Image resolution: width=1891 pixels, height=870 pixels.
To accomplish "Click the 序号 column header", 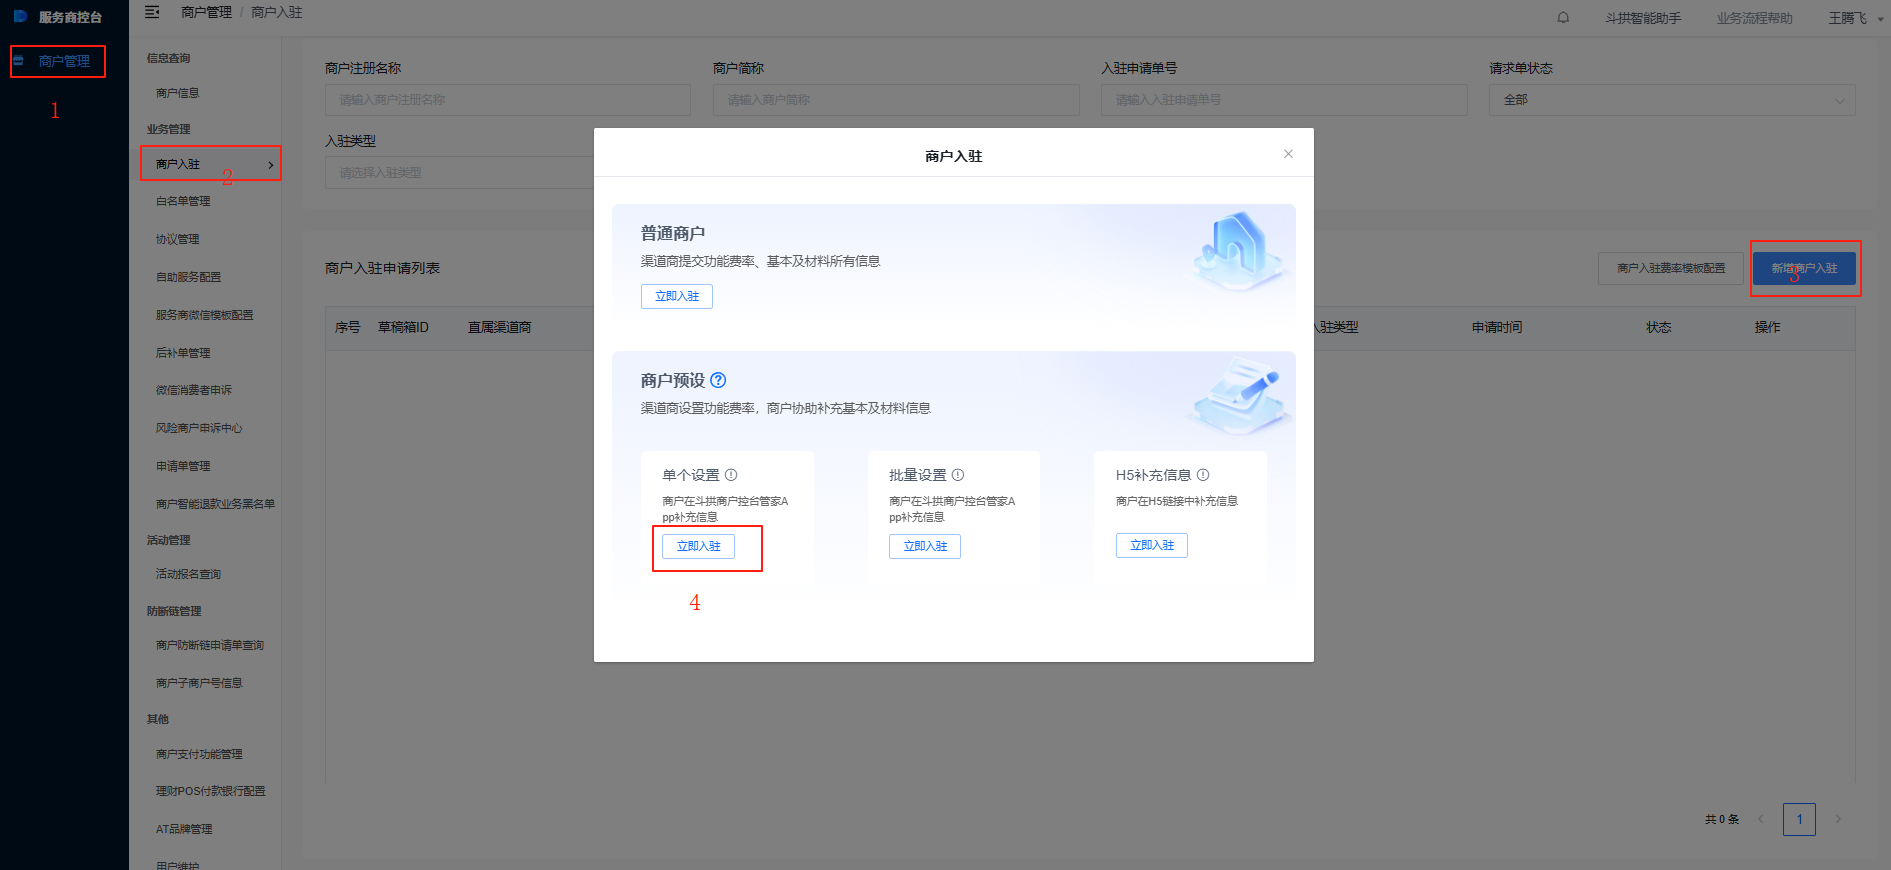I will (x=347, y=327).
